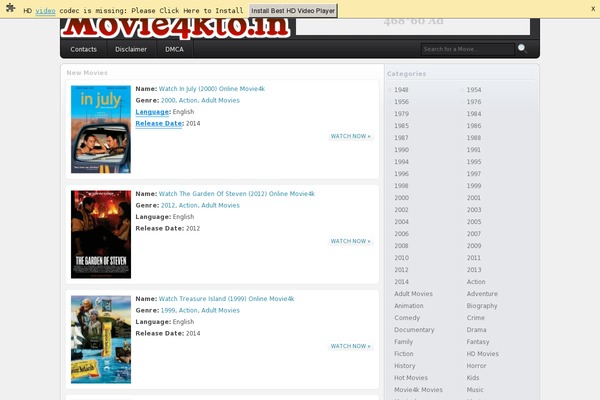
Task: Select the 2013 category
Action: point(474,269)
